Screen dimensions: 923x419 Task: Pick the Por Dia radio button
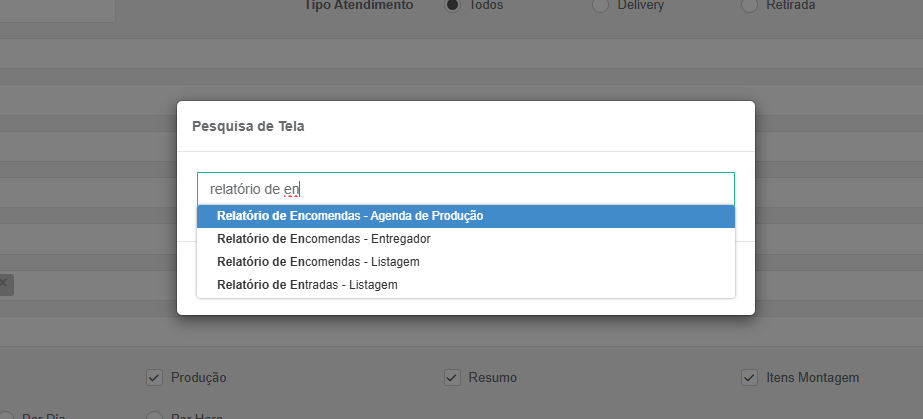pyautogui.click(x=6, y=417)
